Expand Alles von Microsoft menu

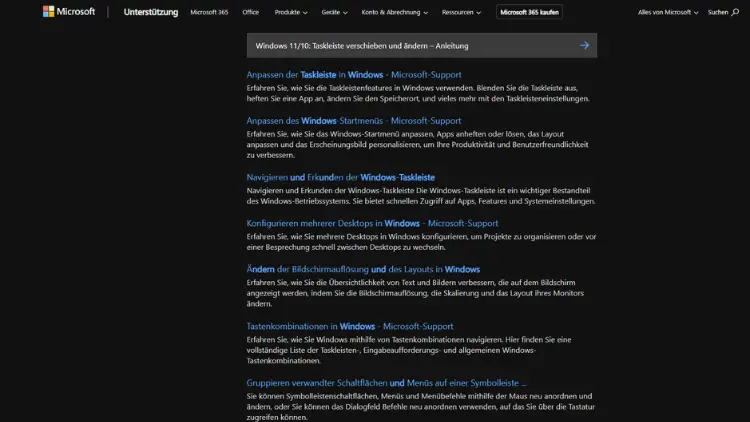(668, 12)
